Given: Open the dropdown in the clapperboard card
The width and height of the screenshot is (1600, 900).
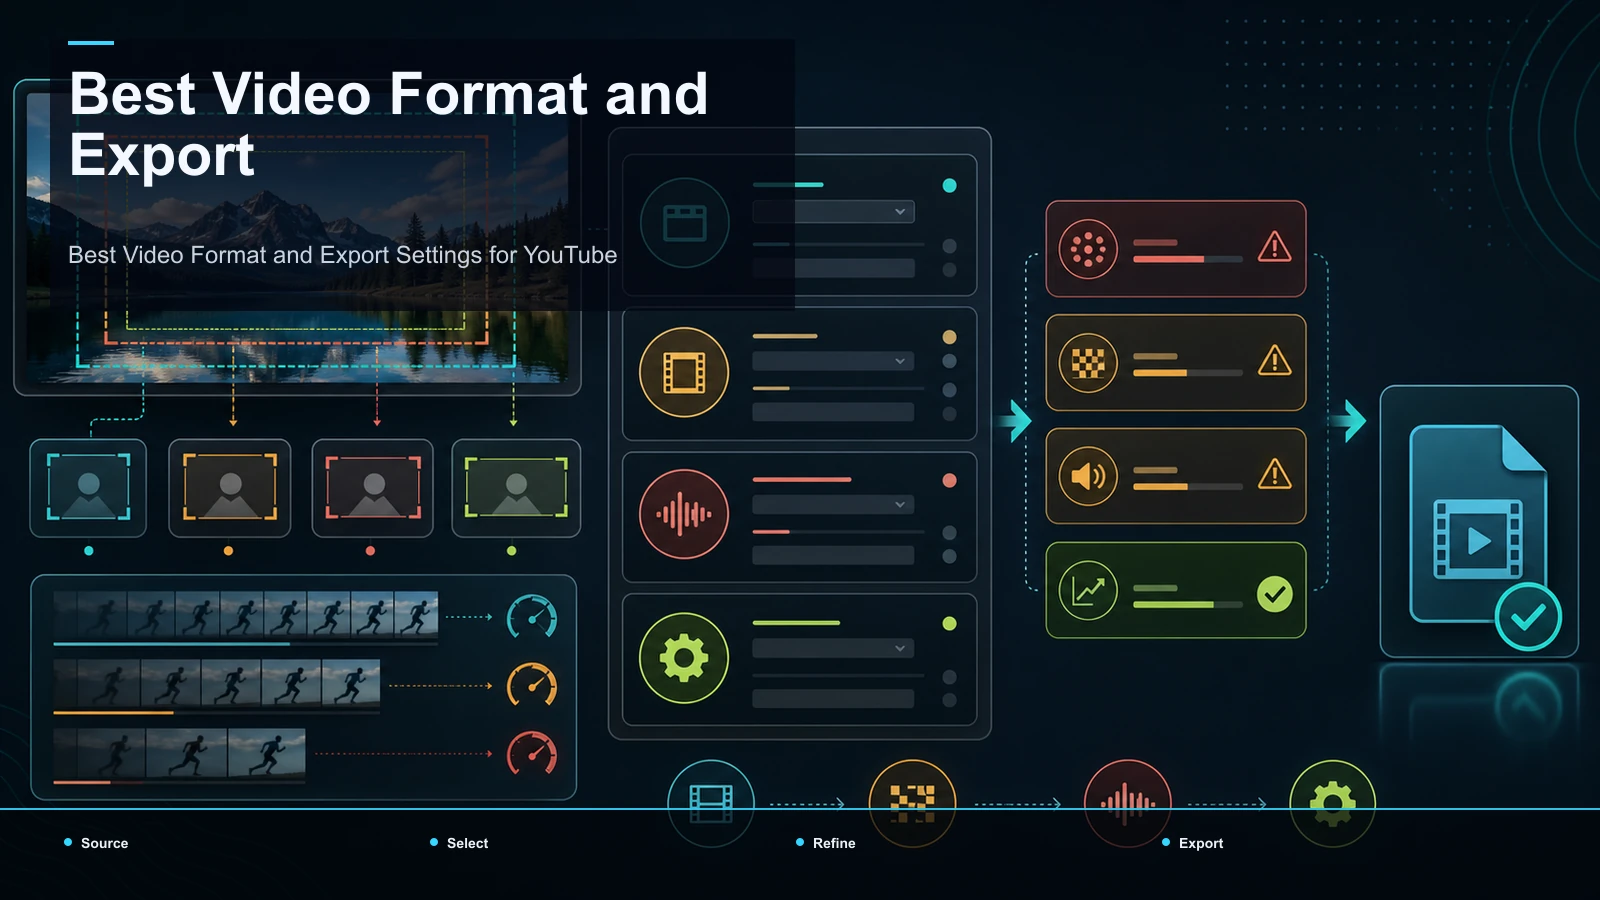Looking at the screenshot, I should coord(834,211).
